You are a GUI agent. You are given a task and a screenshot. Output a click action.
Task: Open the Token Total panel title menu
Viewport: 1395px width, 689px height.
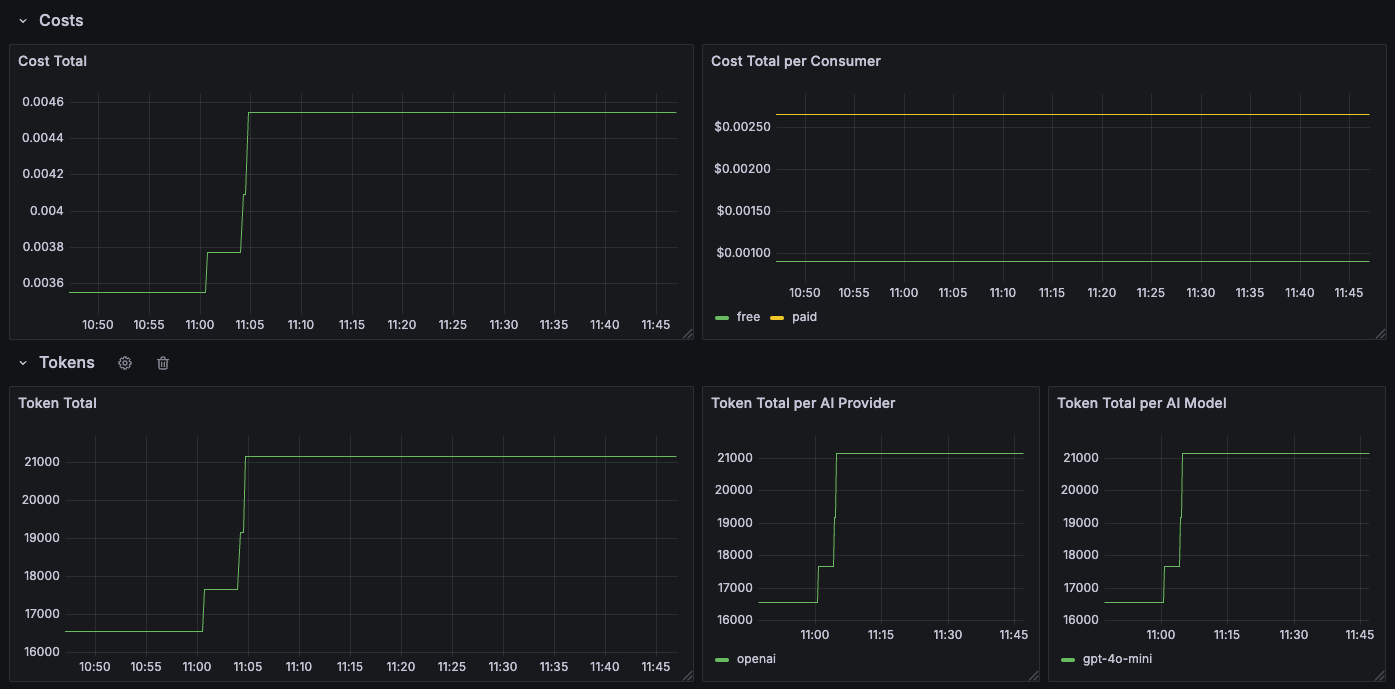click(x=57, y=403)
